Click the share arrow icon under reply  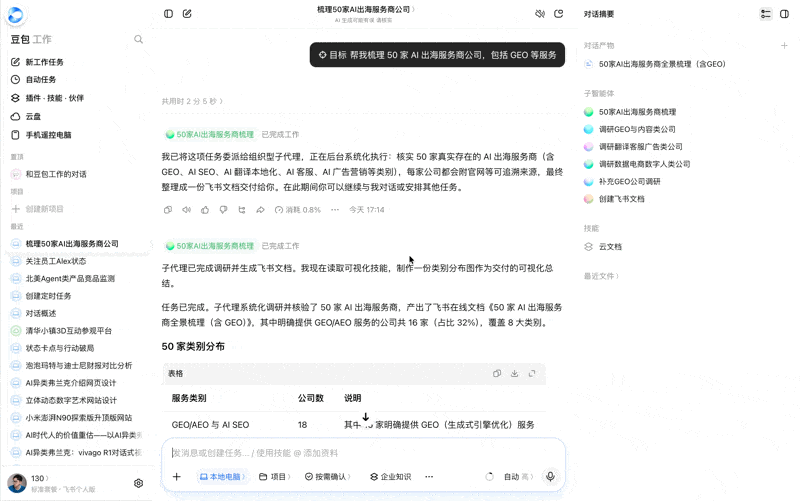coord(260,210)
